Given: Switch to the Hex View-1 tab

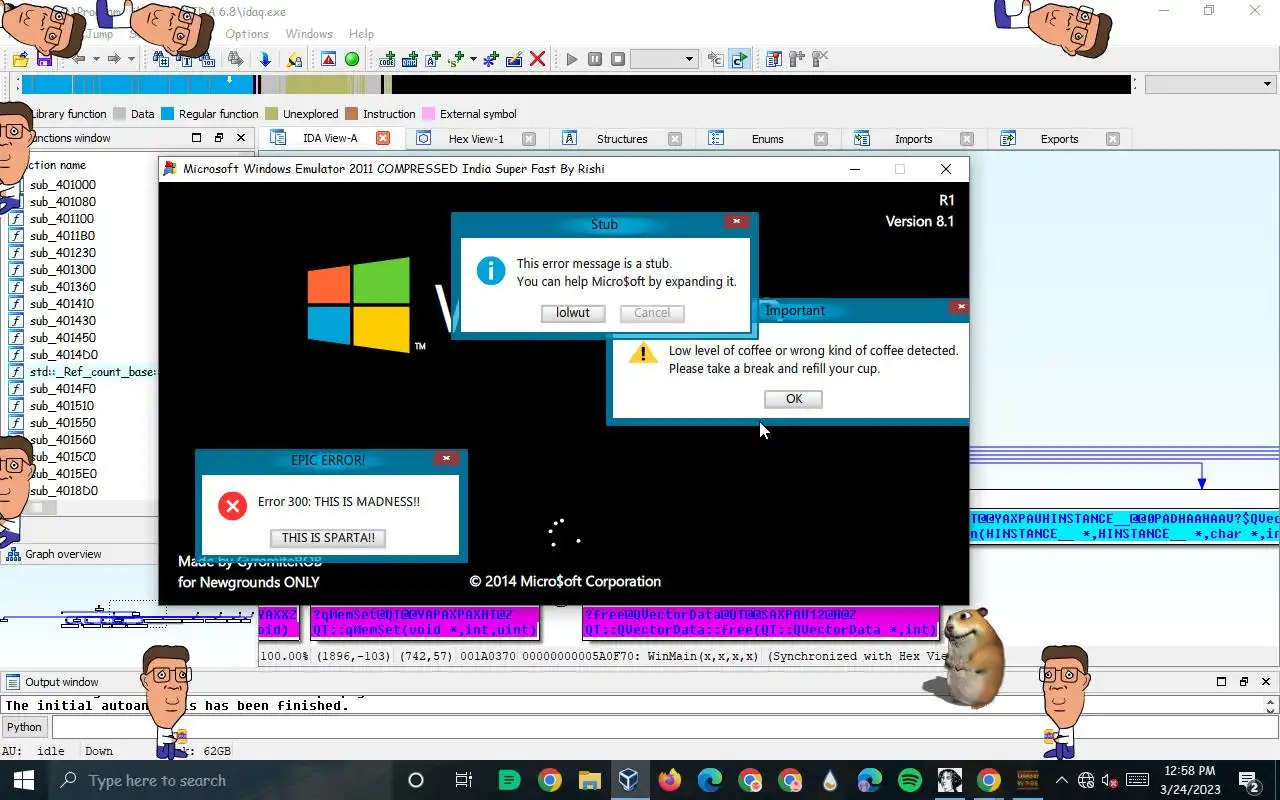Looking at the screenshot, I should (476, 139).
